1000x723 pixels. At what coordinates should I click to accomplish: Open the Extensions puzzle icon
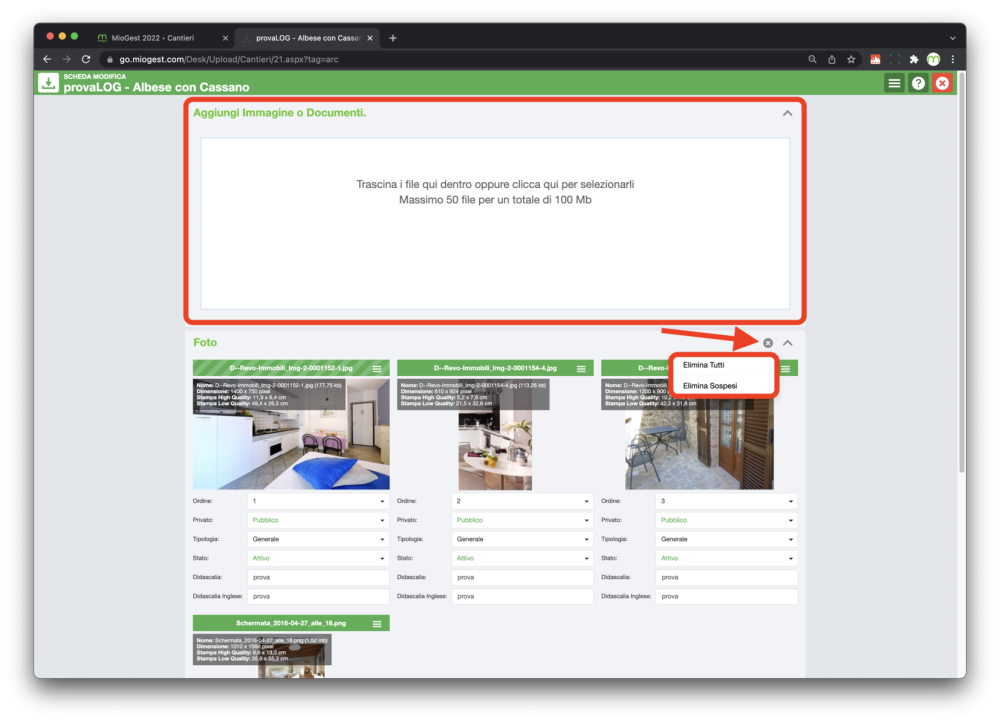coord(914,59)
